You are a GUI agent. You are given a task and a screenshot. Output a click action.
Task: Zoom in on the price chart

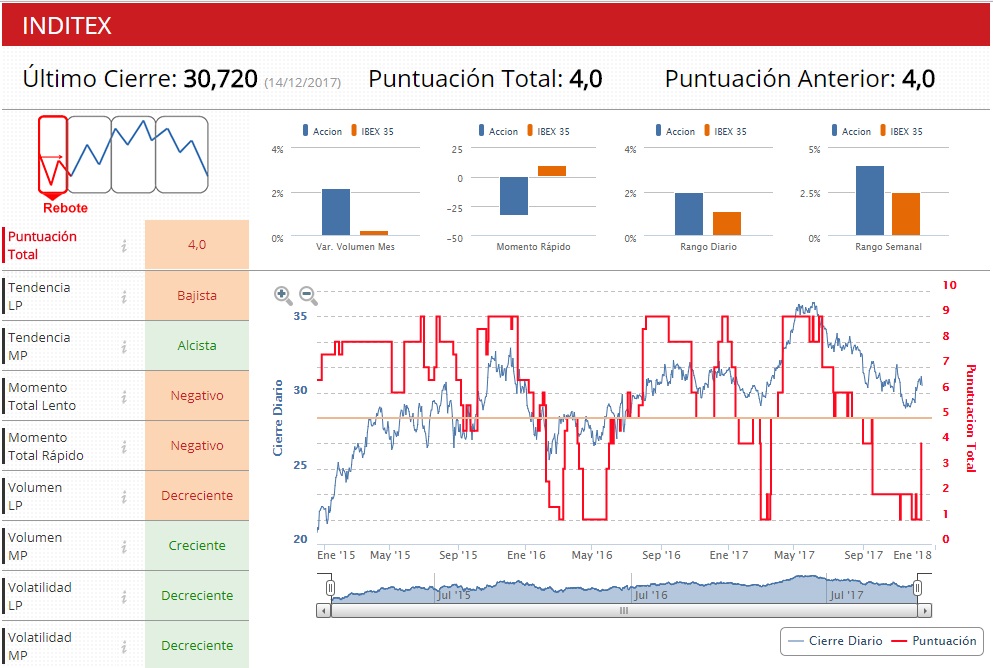(x=282, y=294)
